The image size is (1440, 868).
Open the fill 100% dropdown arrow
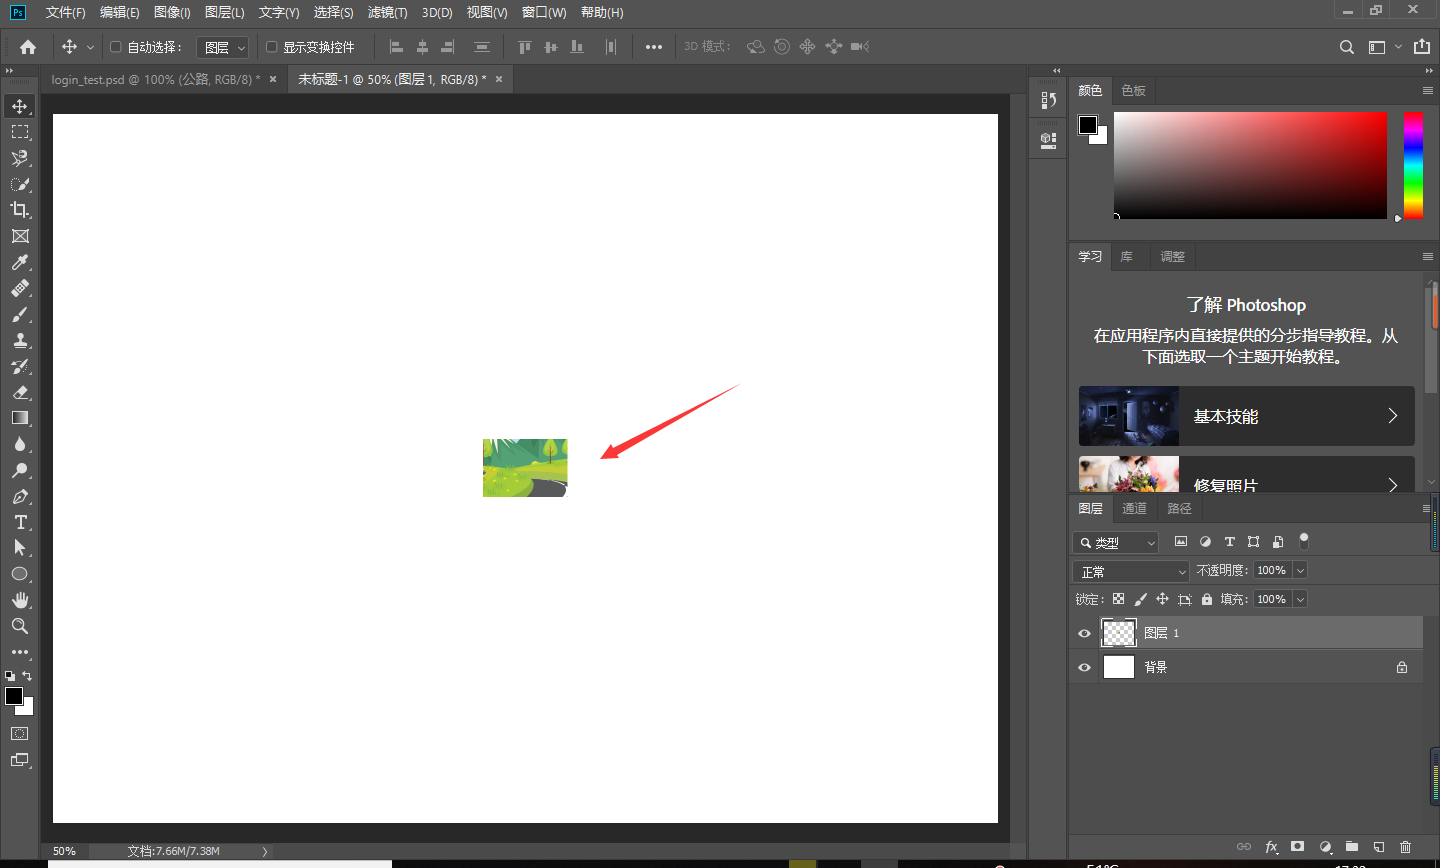tap(1300, 599)
